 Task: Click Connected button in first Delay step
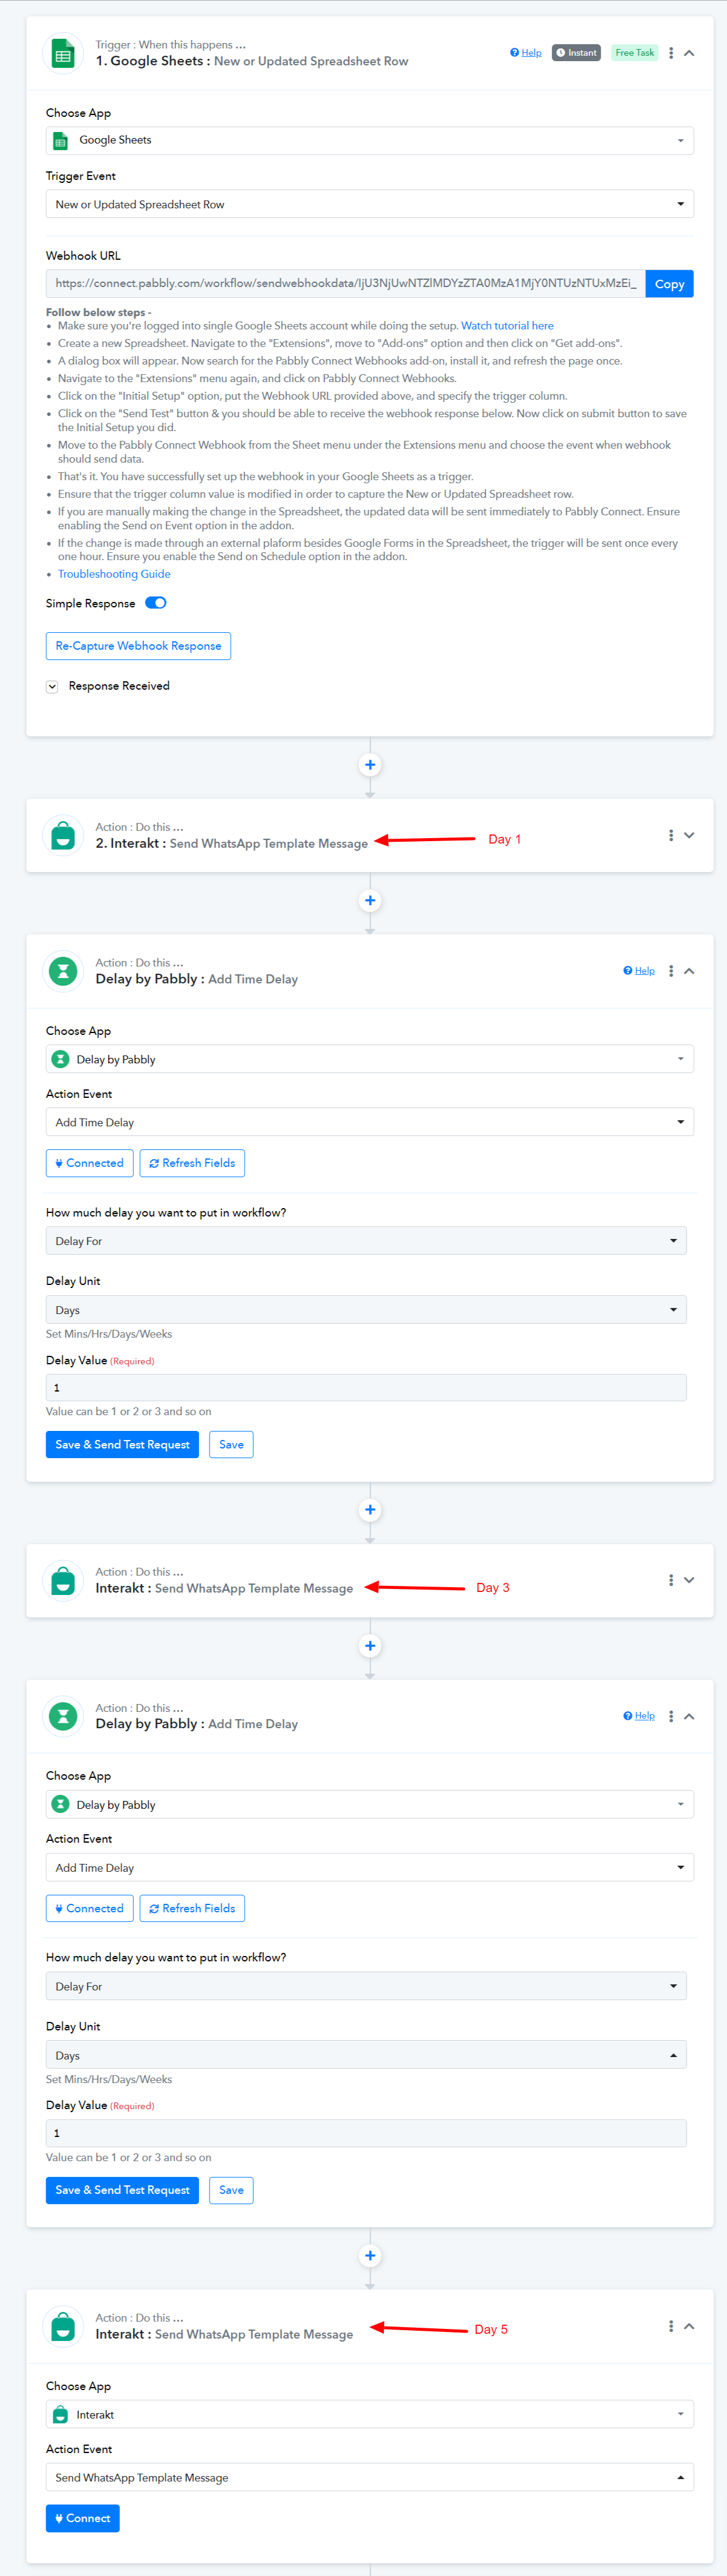(x=89, y=1163)
